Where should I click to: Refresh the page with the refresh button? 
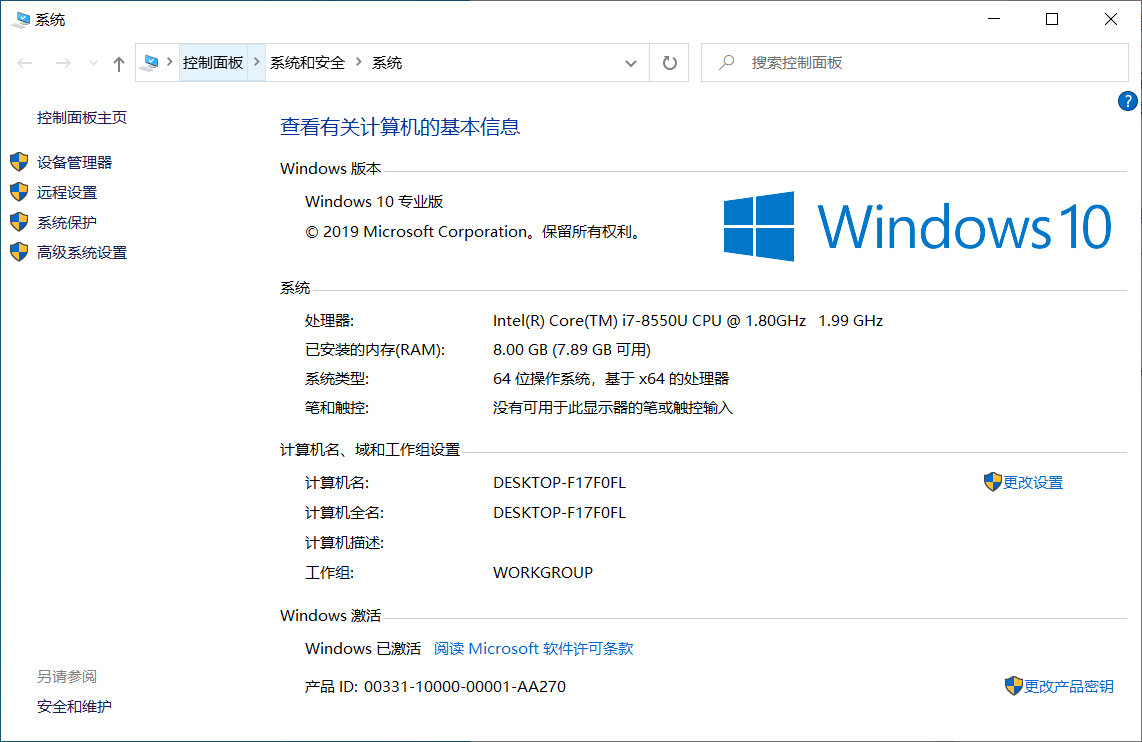click(669, 63)
